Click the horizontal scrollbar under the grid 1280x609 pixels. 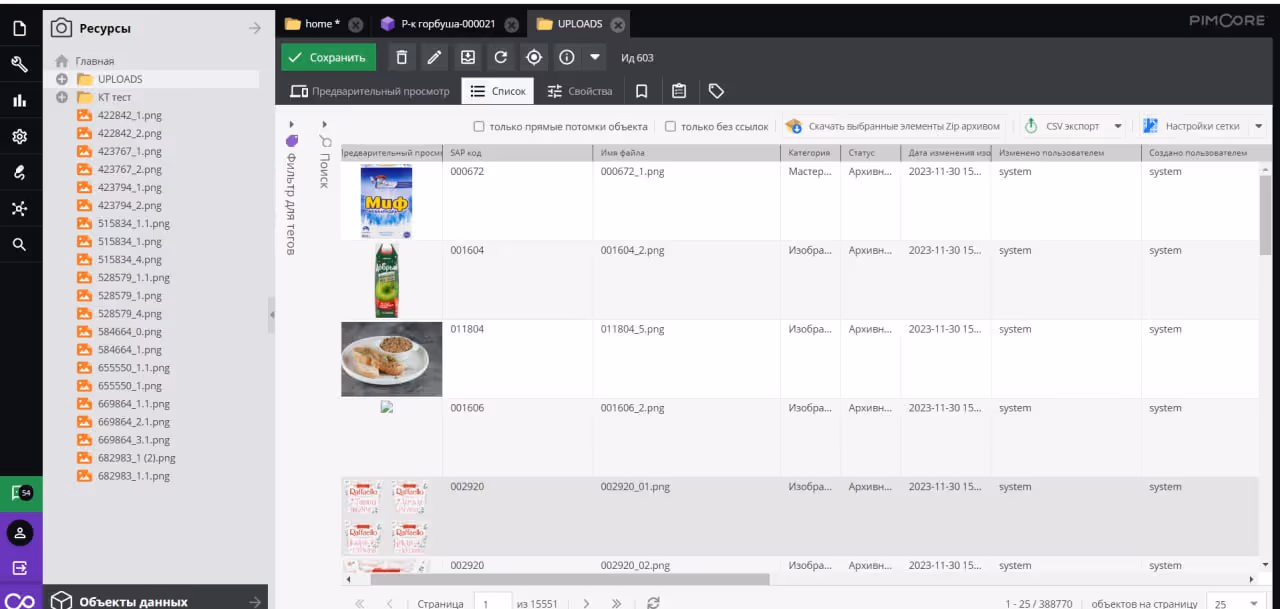tap(570, 579)
